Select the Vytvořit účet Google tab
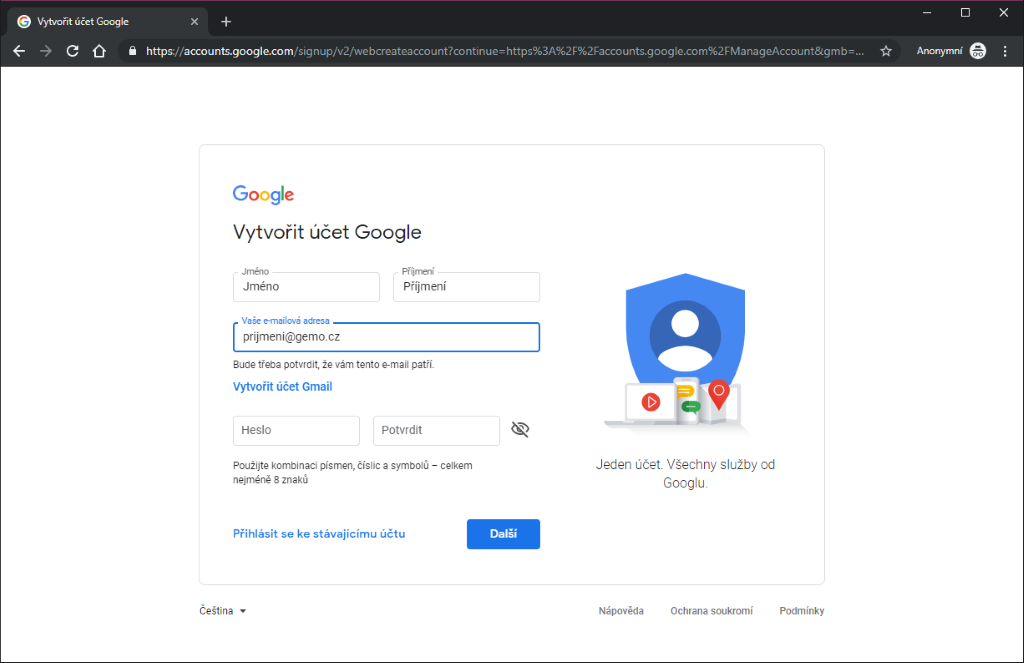 [x=108, y=22]
